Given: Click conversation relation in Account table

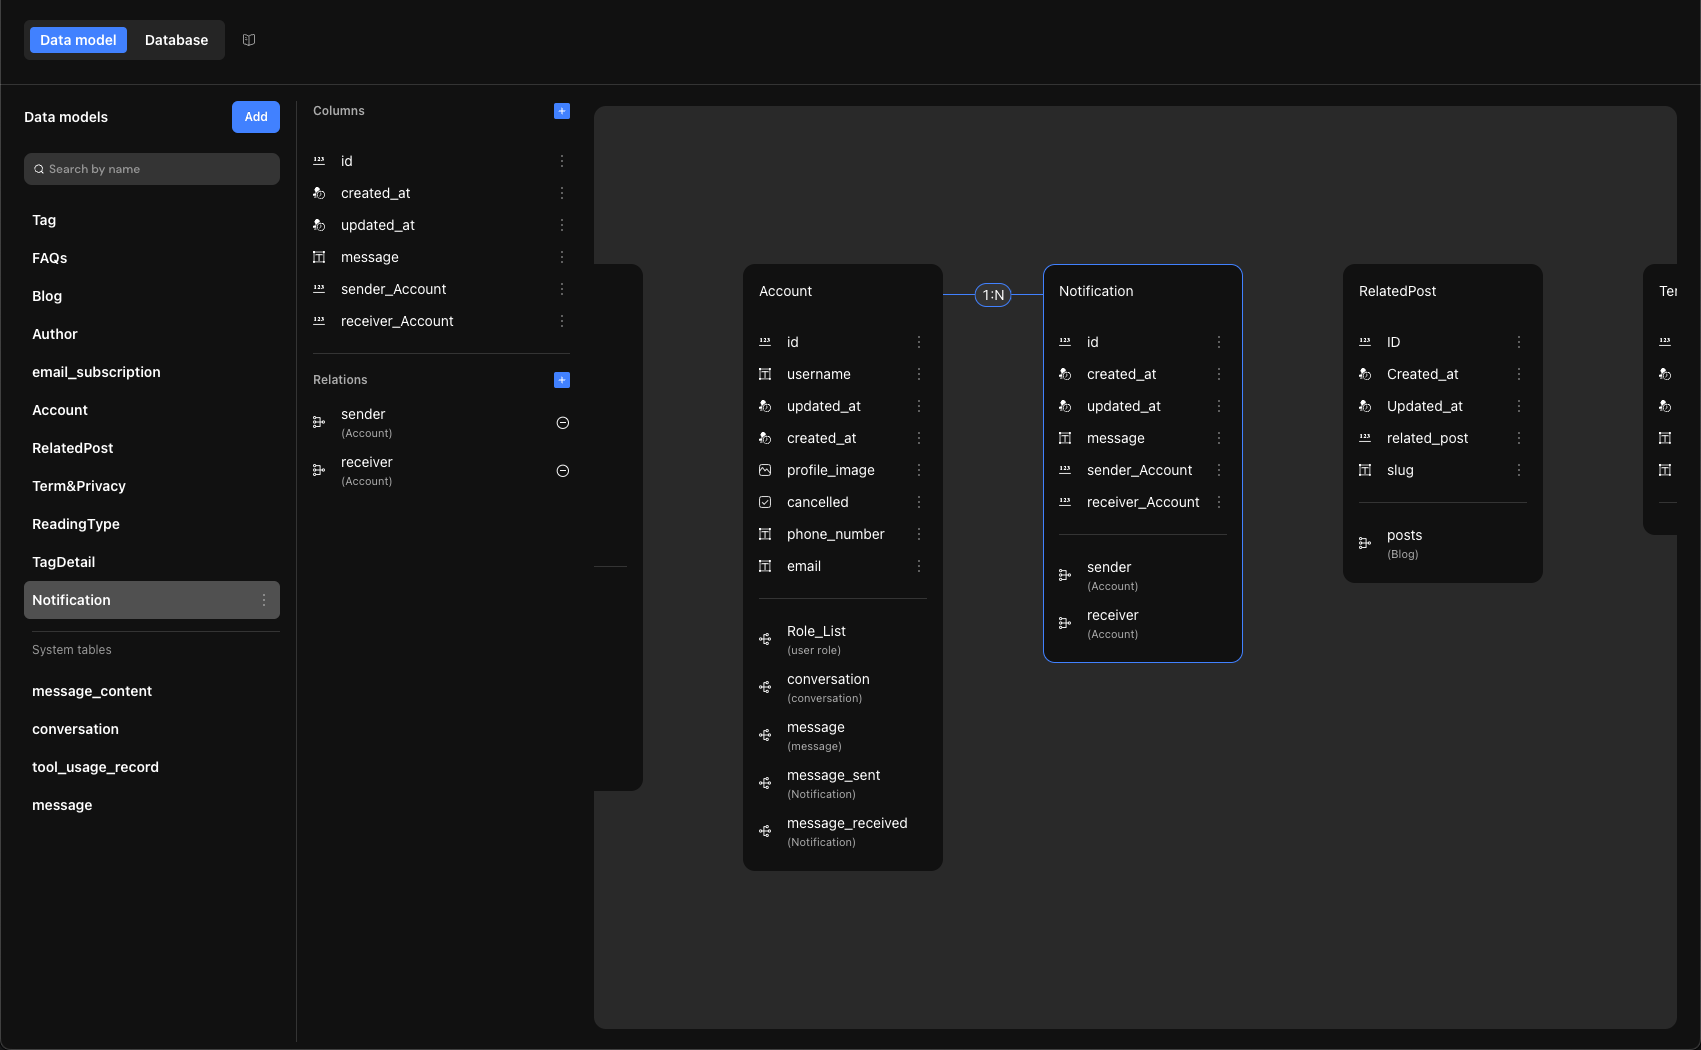Looking at the screenshot, I should (x=843, y=687).
